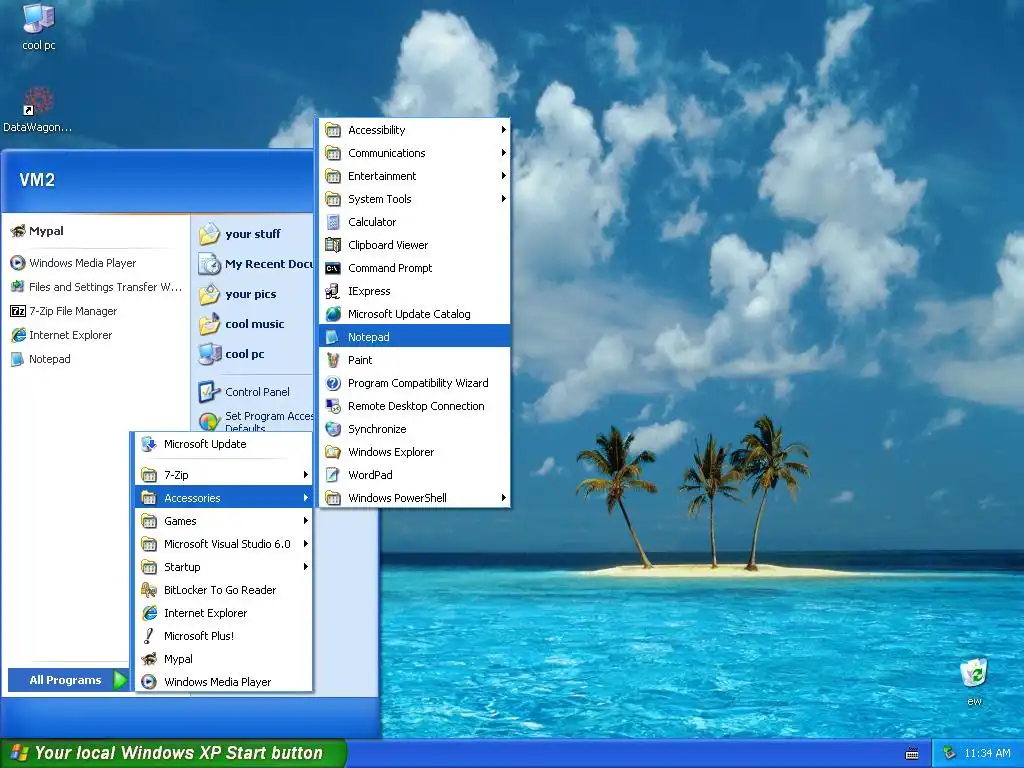Click the system tray network icon
Viewport: 1024px width, 768px height.
pos(950,753)
